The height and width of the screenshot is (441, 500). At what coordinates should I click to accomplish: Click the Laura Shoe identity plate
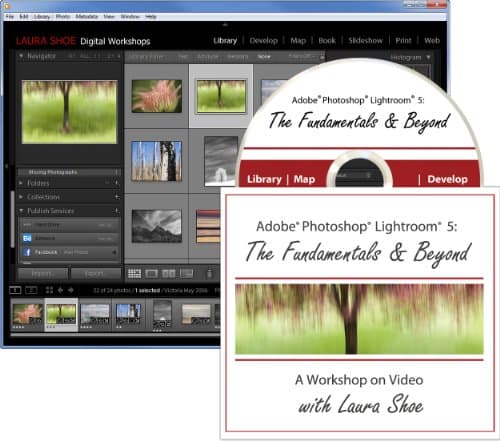(x=83, y=41)
